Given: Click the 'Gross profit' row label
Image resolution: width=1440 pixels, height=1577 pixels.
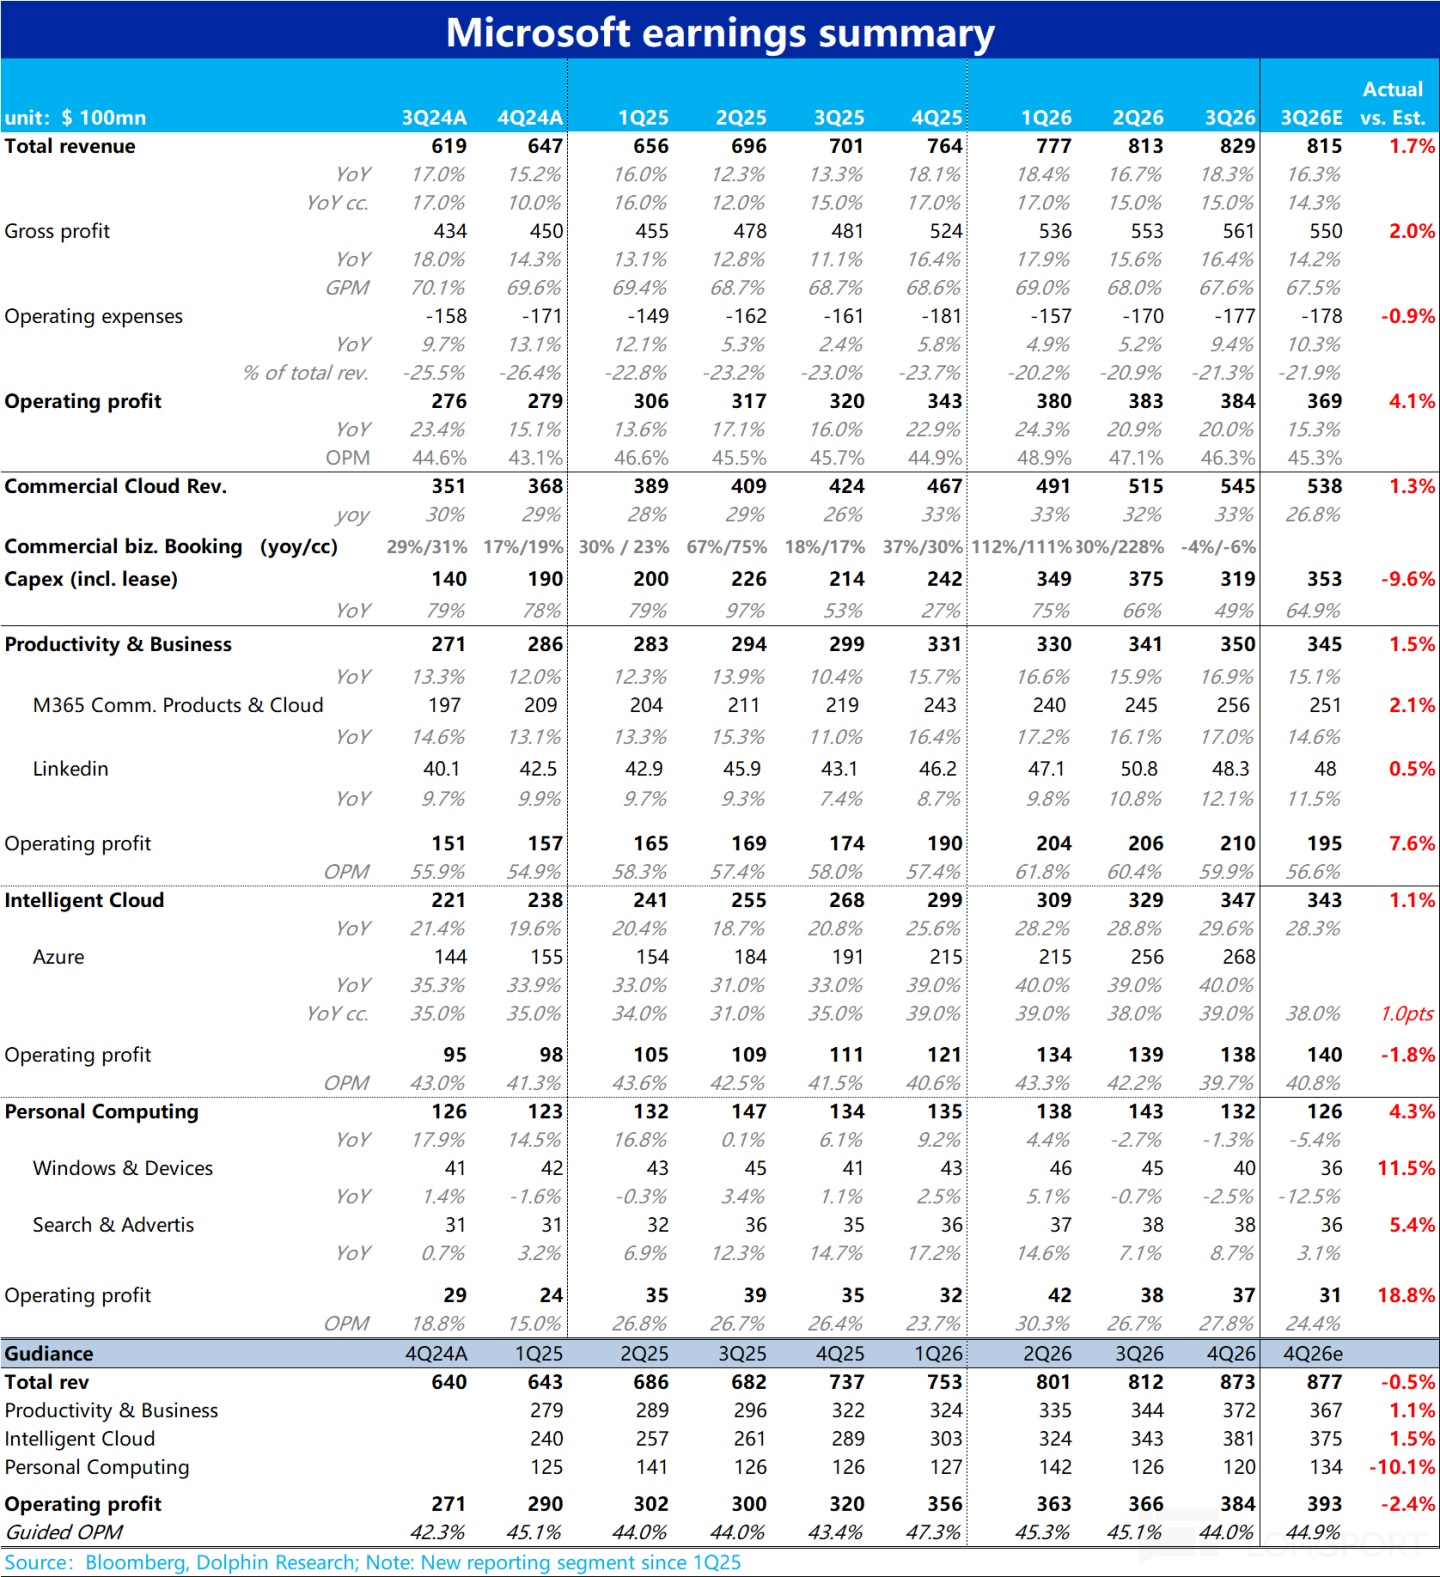Looking at the screenshot, I should 57,231.
